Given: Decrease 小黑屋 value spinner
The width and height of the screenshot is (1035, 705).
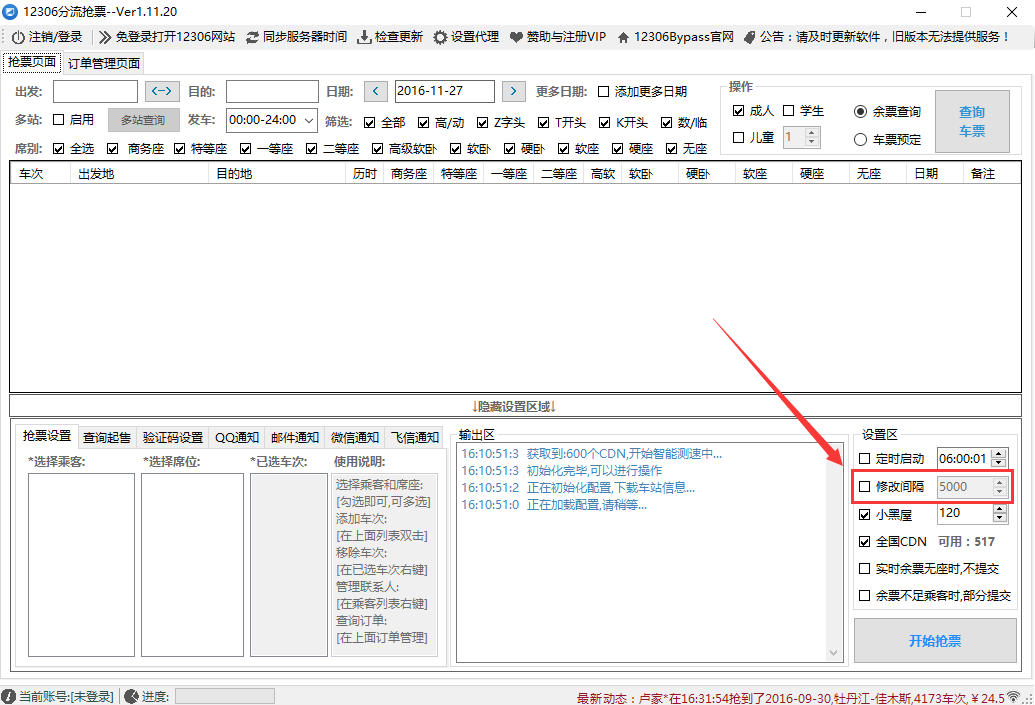Looking at the screenshot, I should 1000,518.
